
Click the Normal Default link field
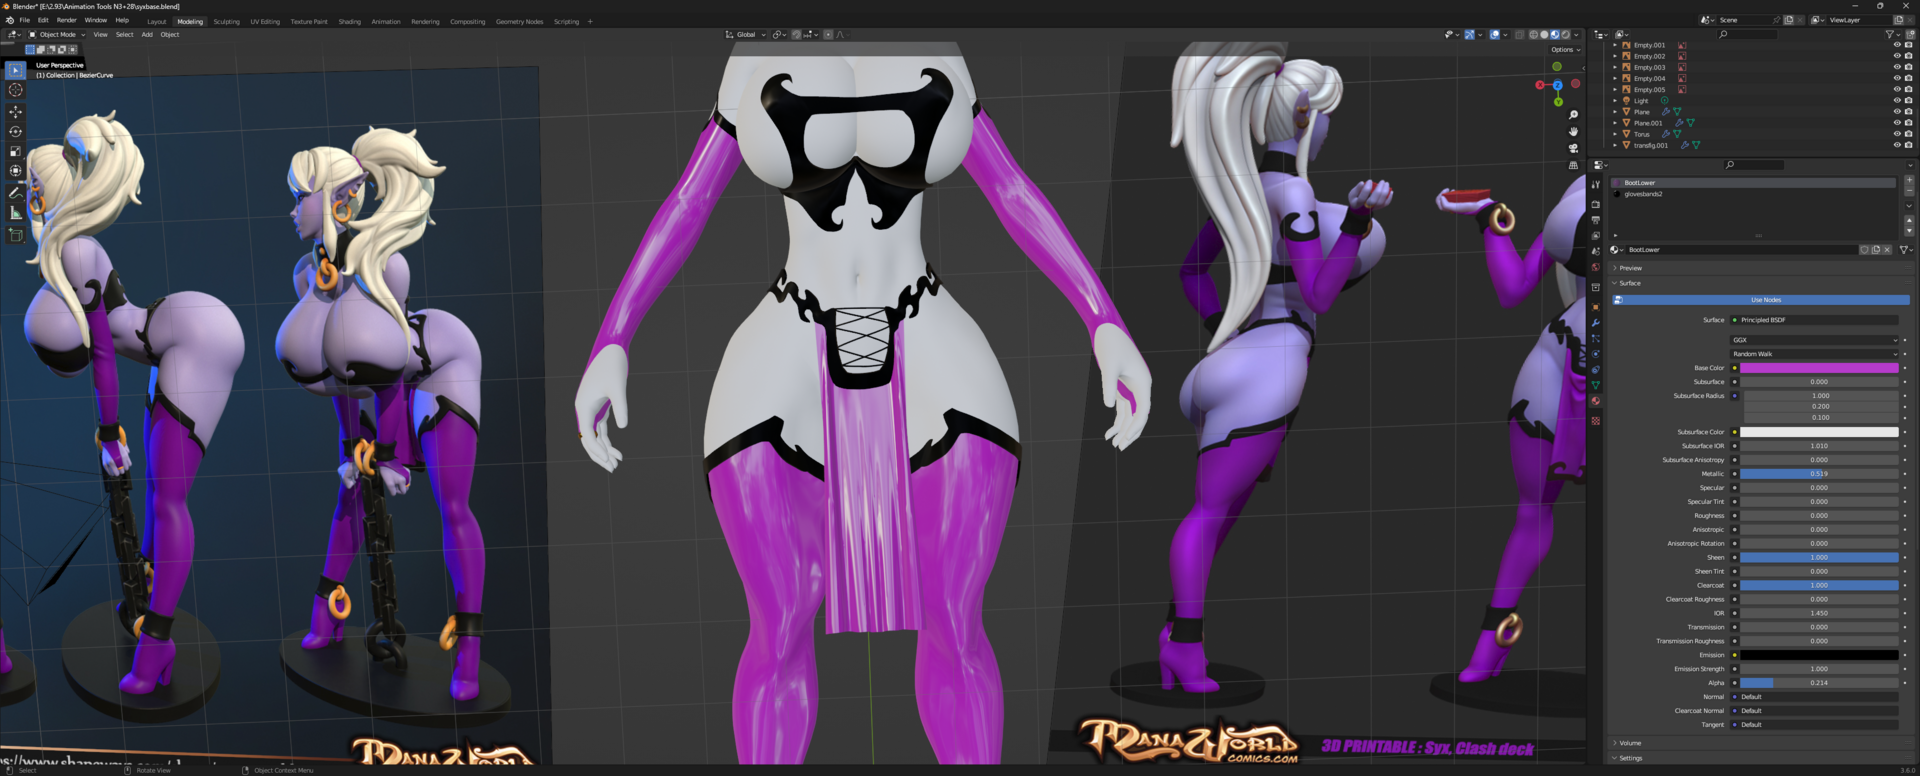coord(1815,697)
